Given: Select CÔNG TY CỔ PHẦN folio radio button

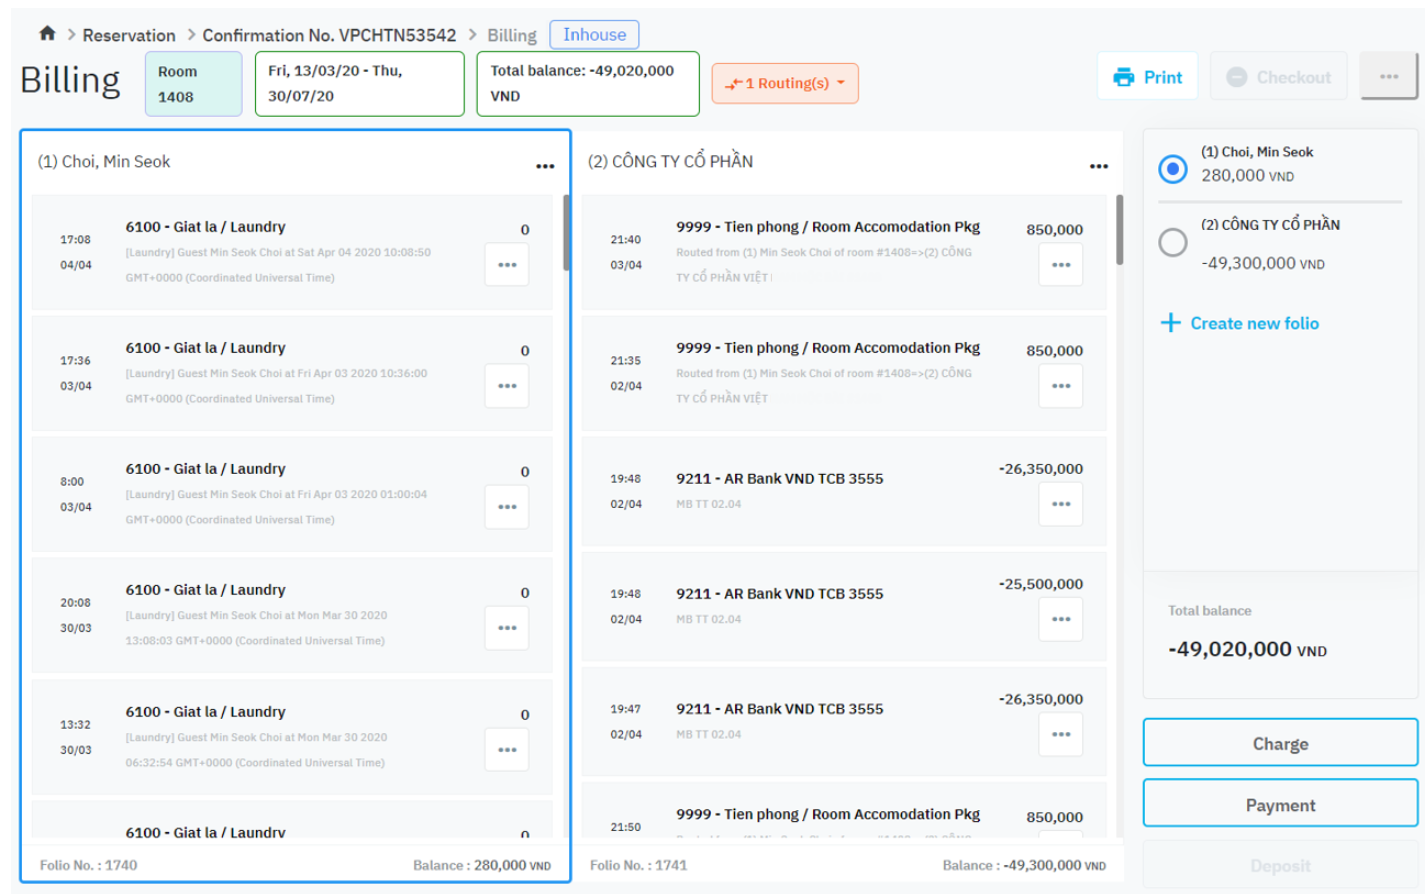Looking at the screenshot, I should click(1172, 242).
